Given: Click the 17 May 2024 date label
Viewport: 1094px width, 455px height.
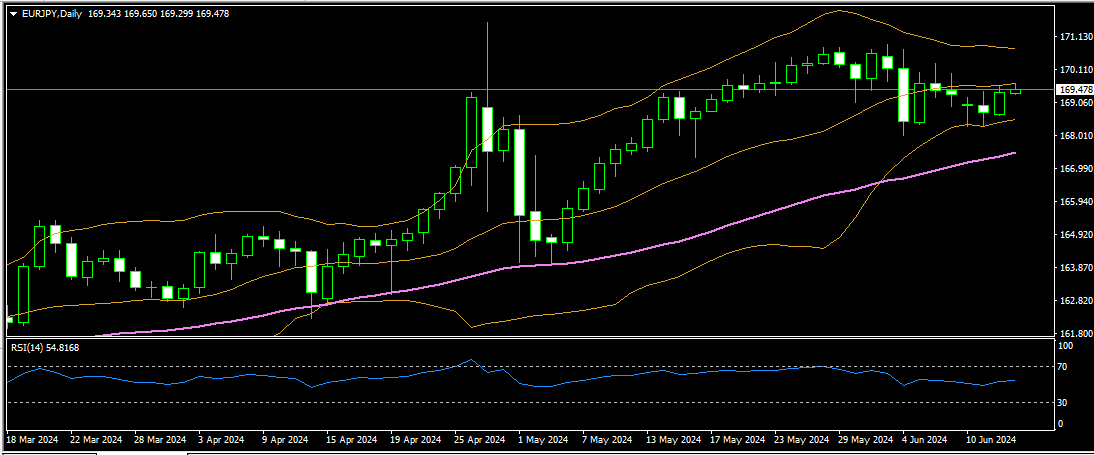Looking at the screenshot, I should pos(737,440).
